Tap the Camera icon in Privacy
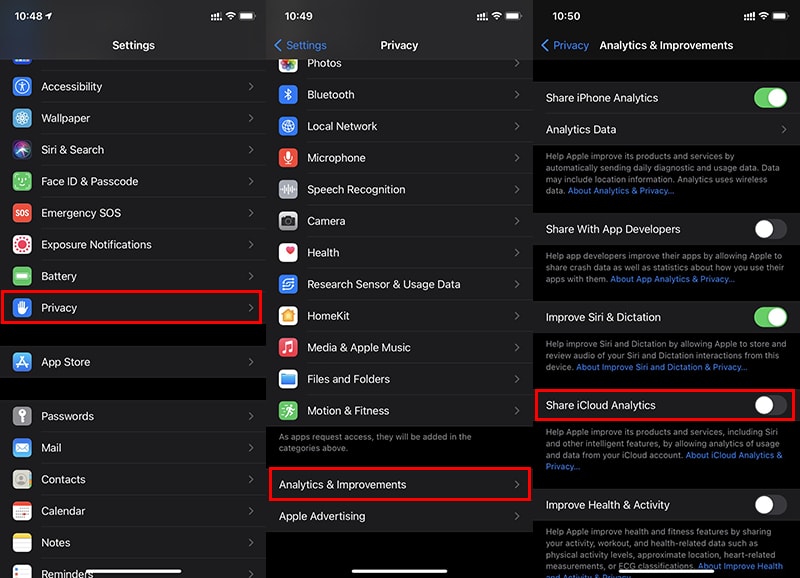800x578 pixels. [x=288, y=221]
